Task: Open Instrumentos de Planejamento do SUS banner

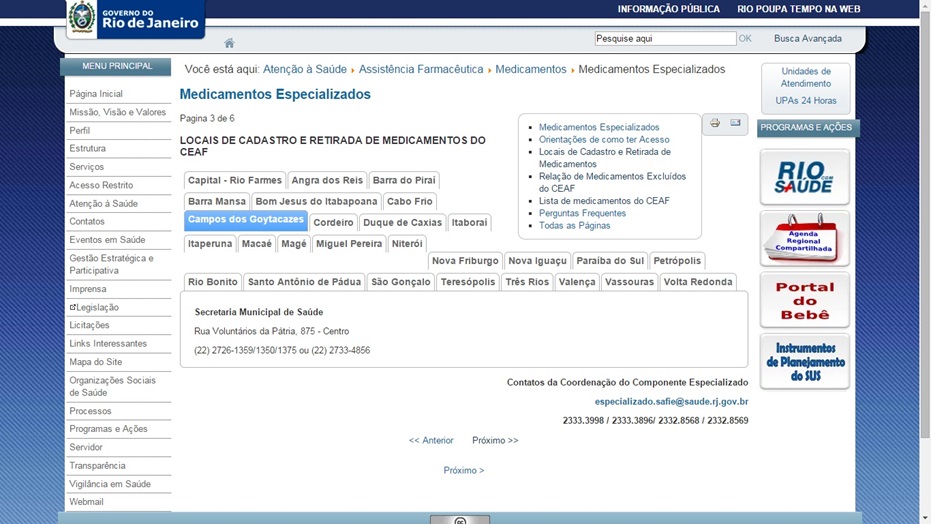Action: (x=804, y=361)
